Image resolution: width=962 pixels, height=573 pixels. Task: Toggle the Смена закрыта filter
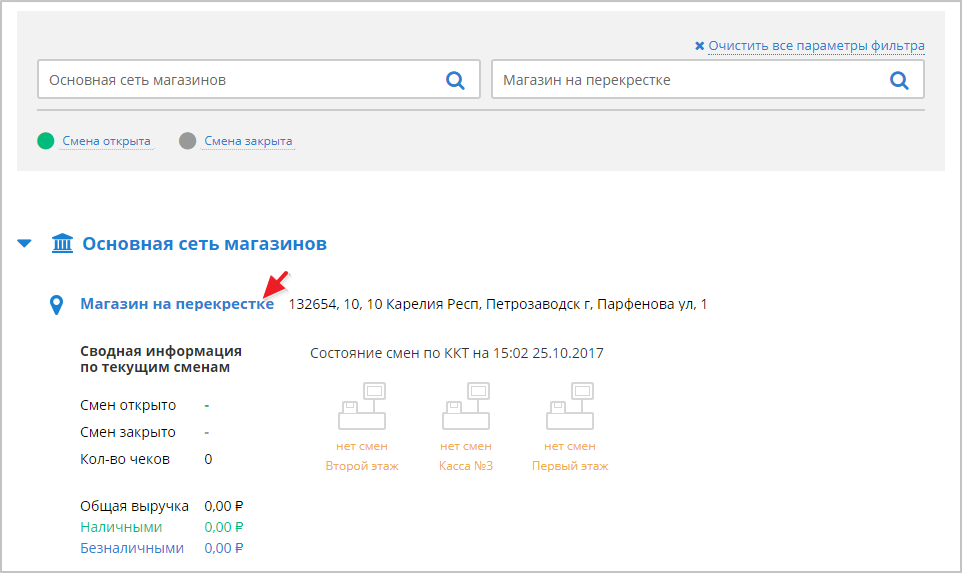[x=248, y=141]
